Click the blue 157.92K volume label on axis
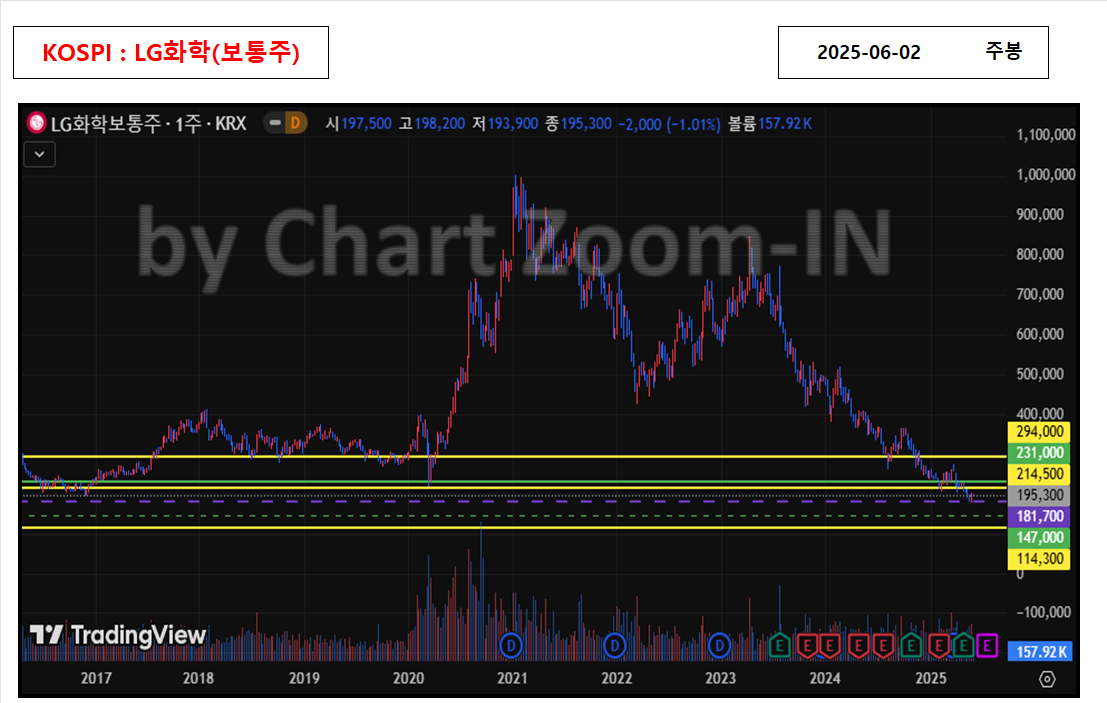The height and width of the screenshot is (703, 1107). click(1039, 651)
